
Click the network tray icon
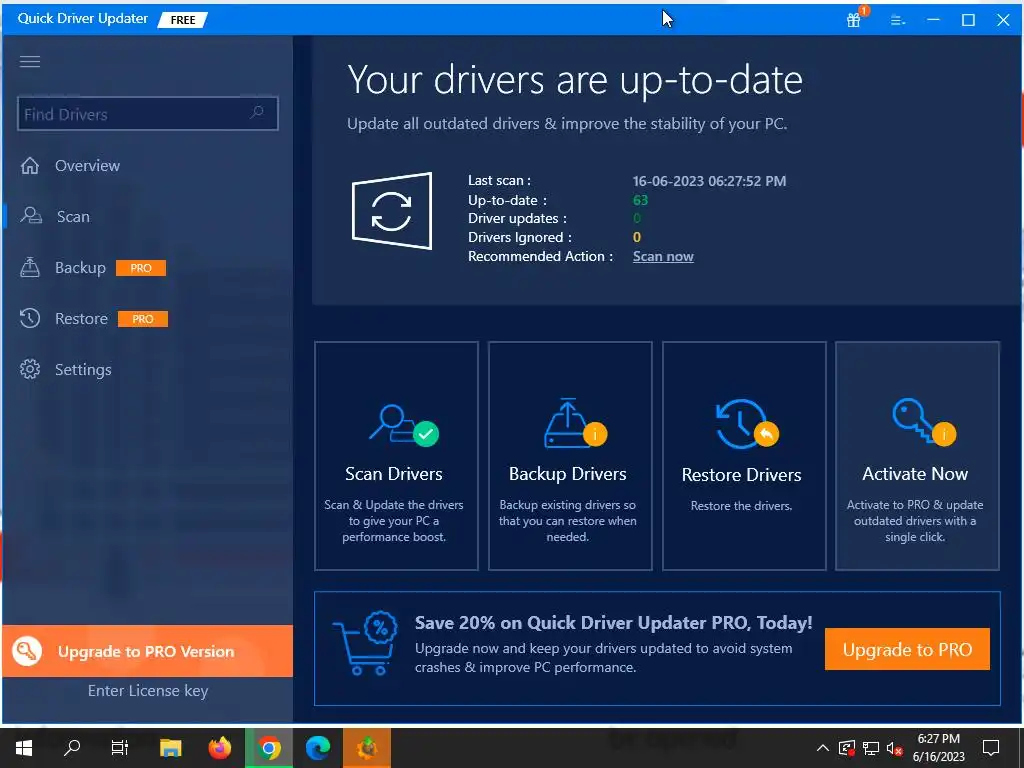[x=871, y=748]
